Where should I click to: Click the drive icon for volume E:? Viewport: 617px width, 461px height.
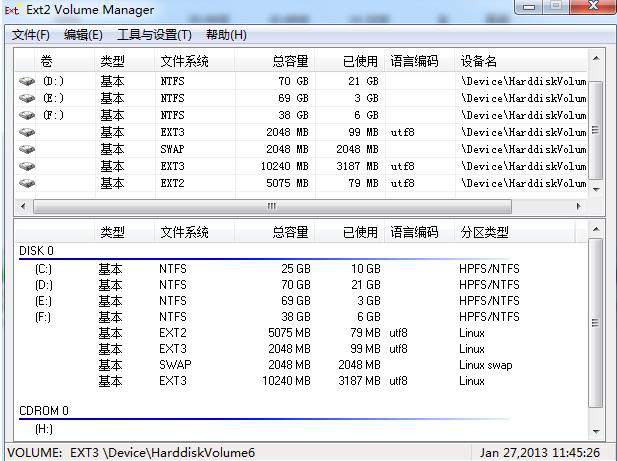27,98
